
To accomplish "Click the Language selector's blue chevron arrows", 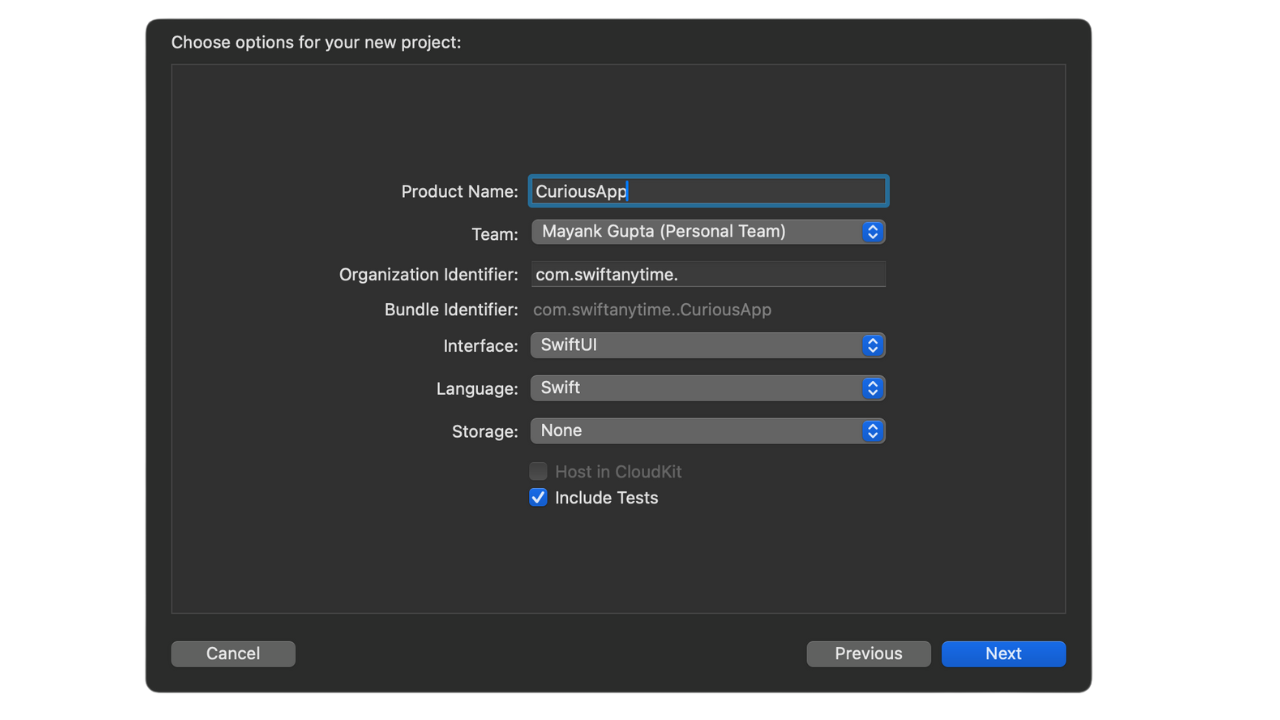I will pos(873,388).
